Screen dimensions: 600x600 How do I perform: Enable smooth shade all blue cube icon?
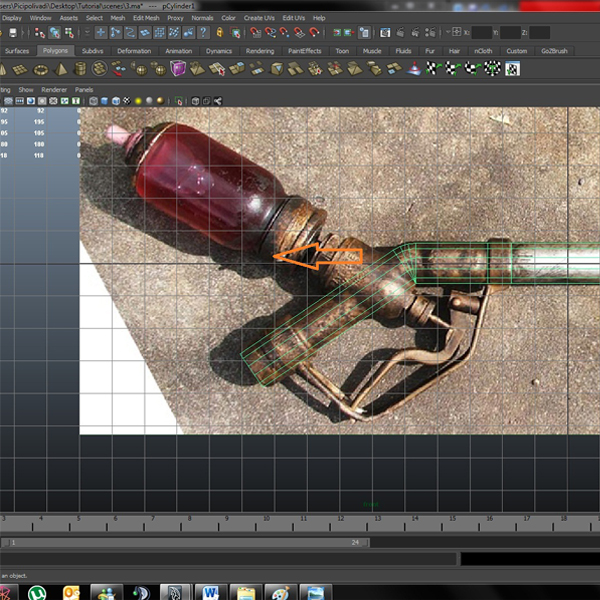[x=104, y=101]
